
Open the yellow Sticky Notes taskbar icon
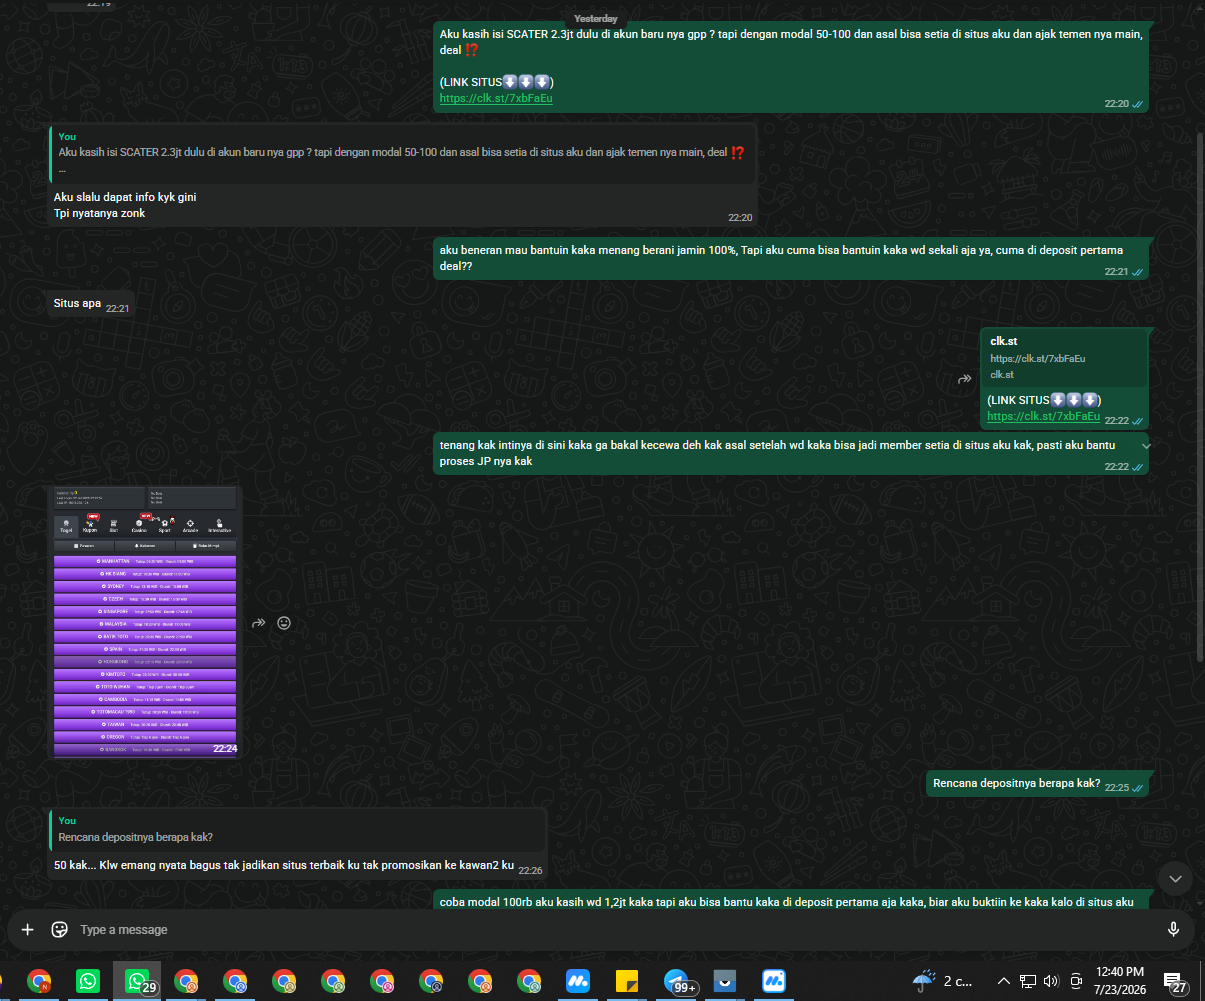tap(627, 981)
